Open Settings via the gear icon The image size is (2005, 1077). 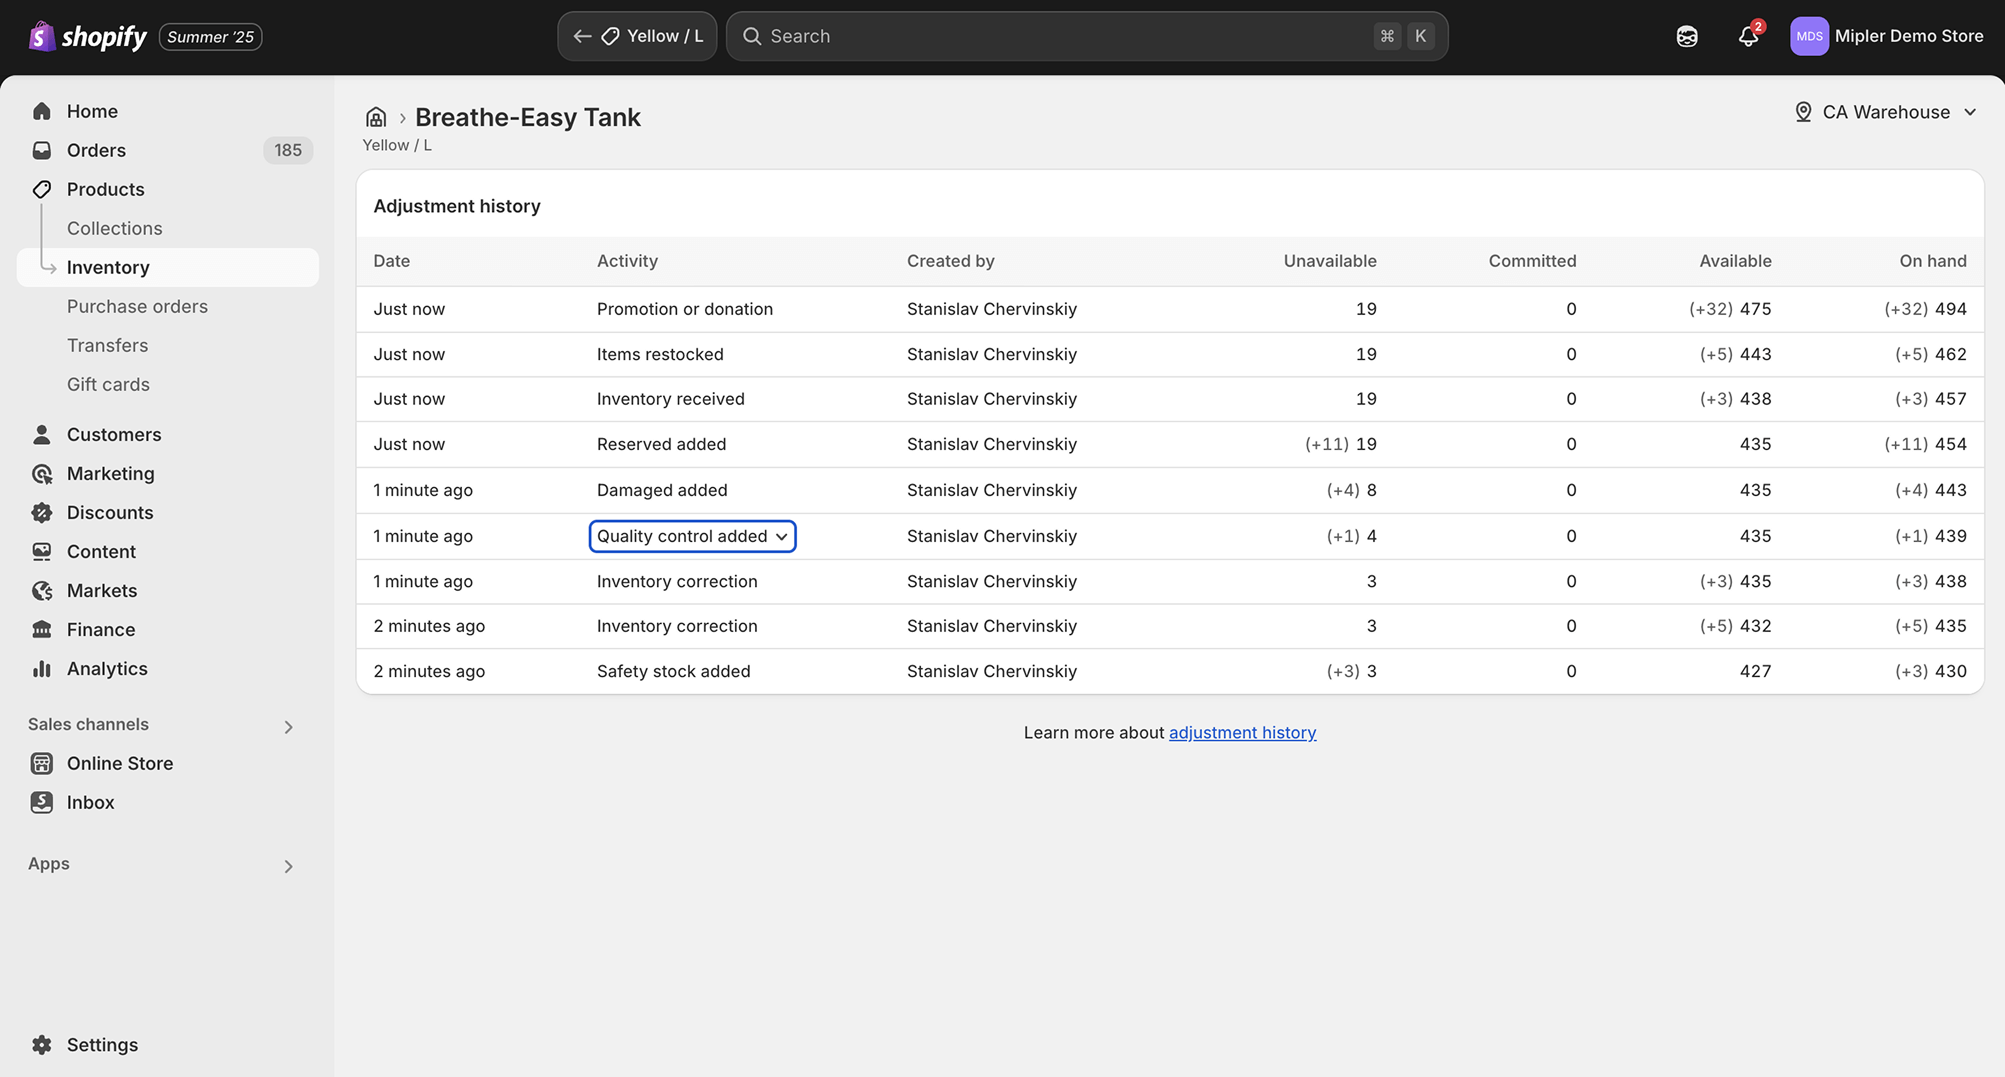tap(42, 1044)
